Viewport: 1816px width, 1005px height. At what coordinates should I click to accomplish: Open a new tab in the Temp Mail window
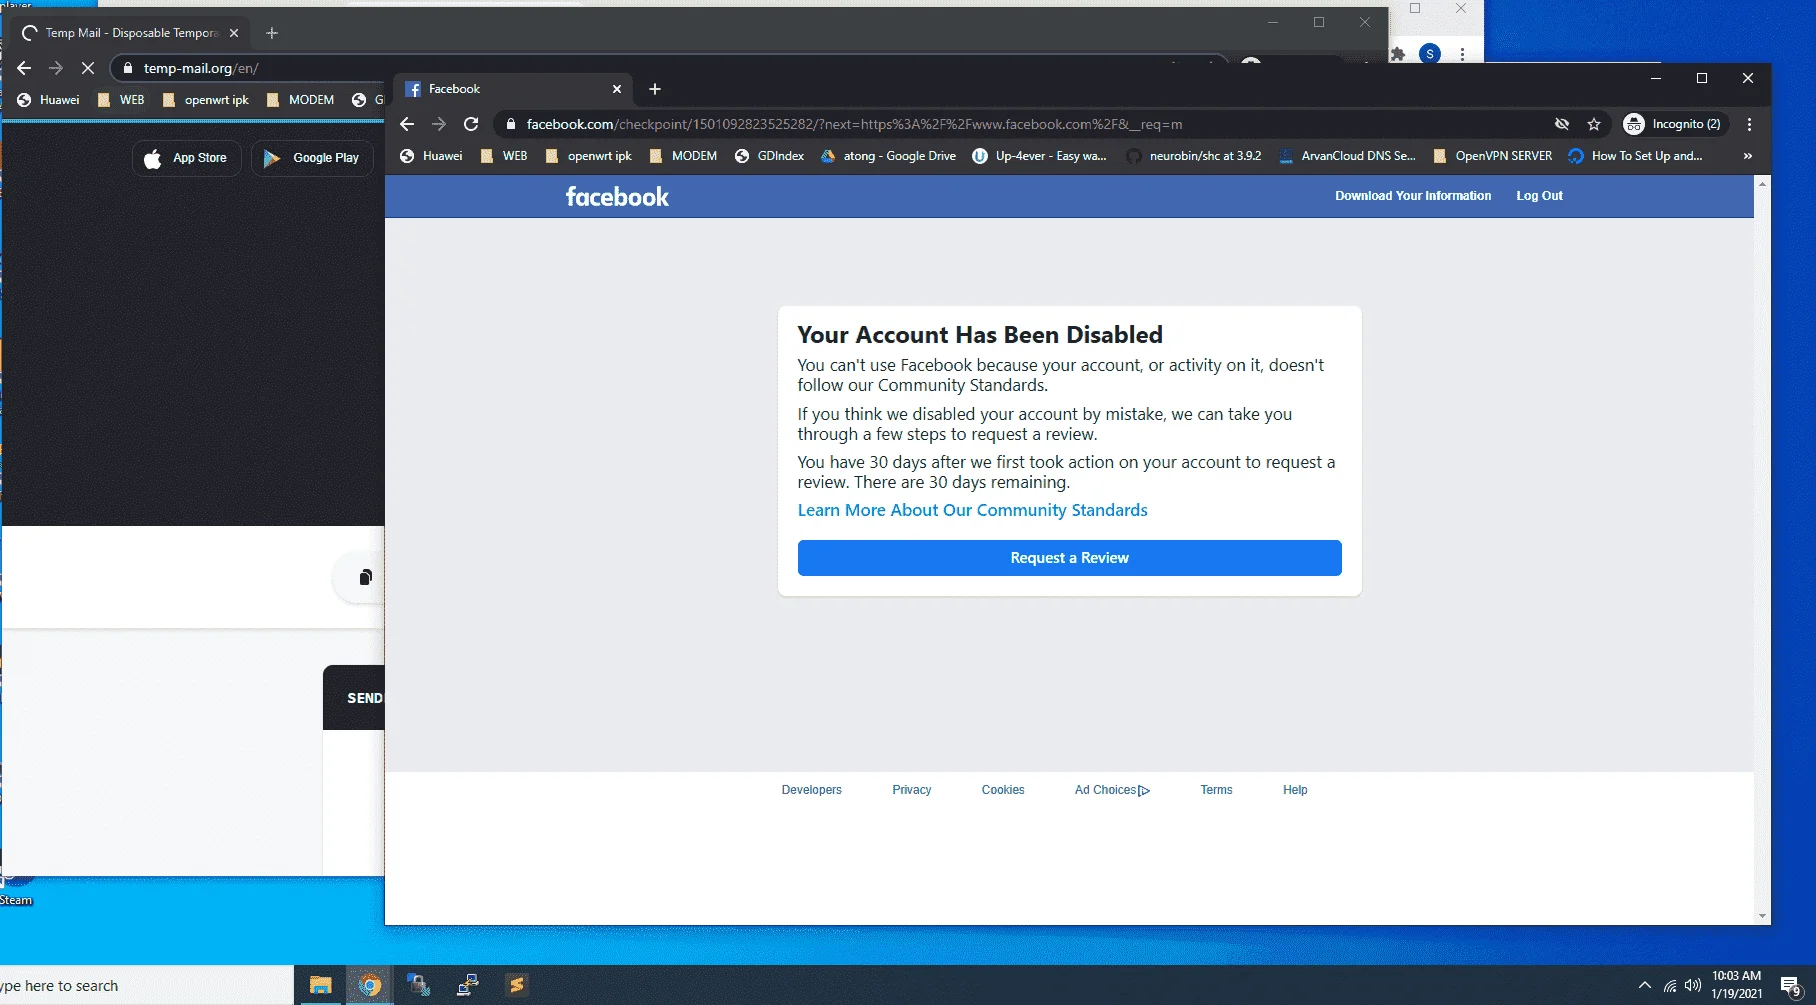pyautogui.click(x=271, y=33)
